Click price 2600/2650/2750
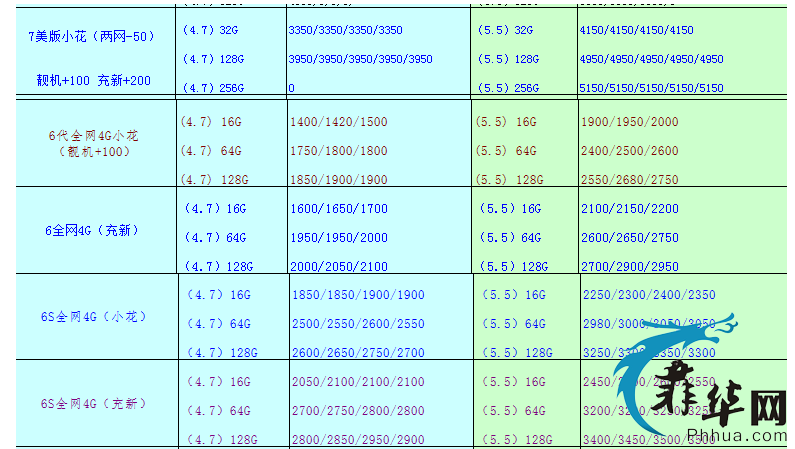Screen dimensions: 795x449 click(x=630, y=238)
